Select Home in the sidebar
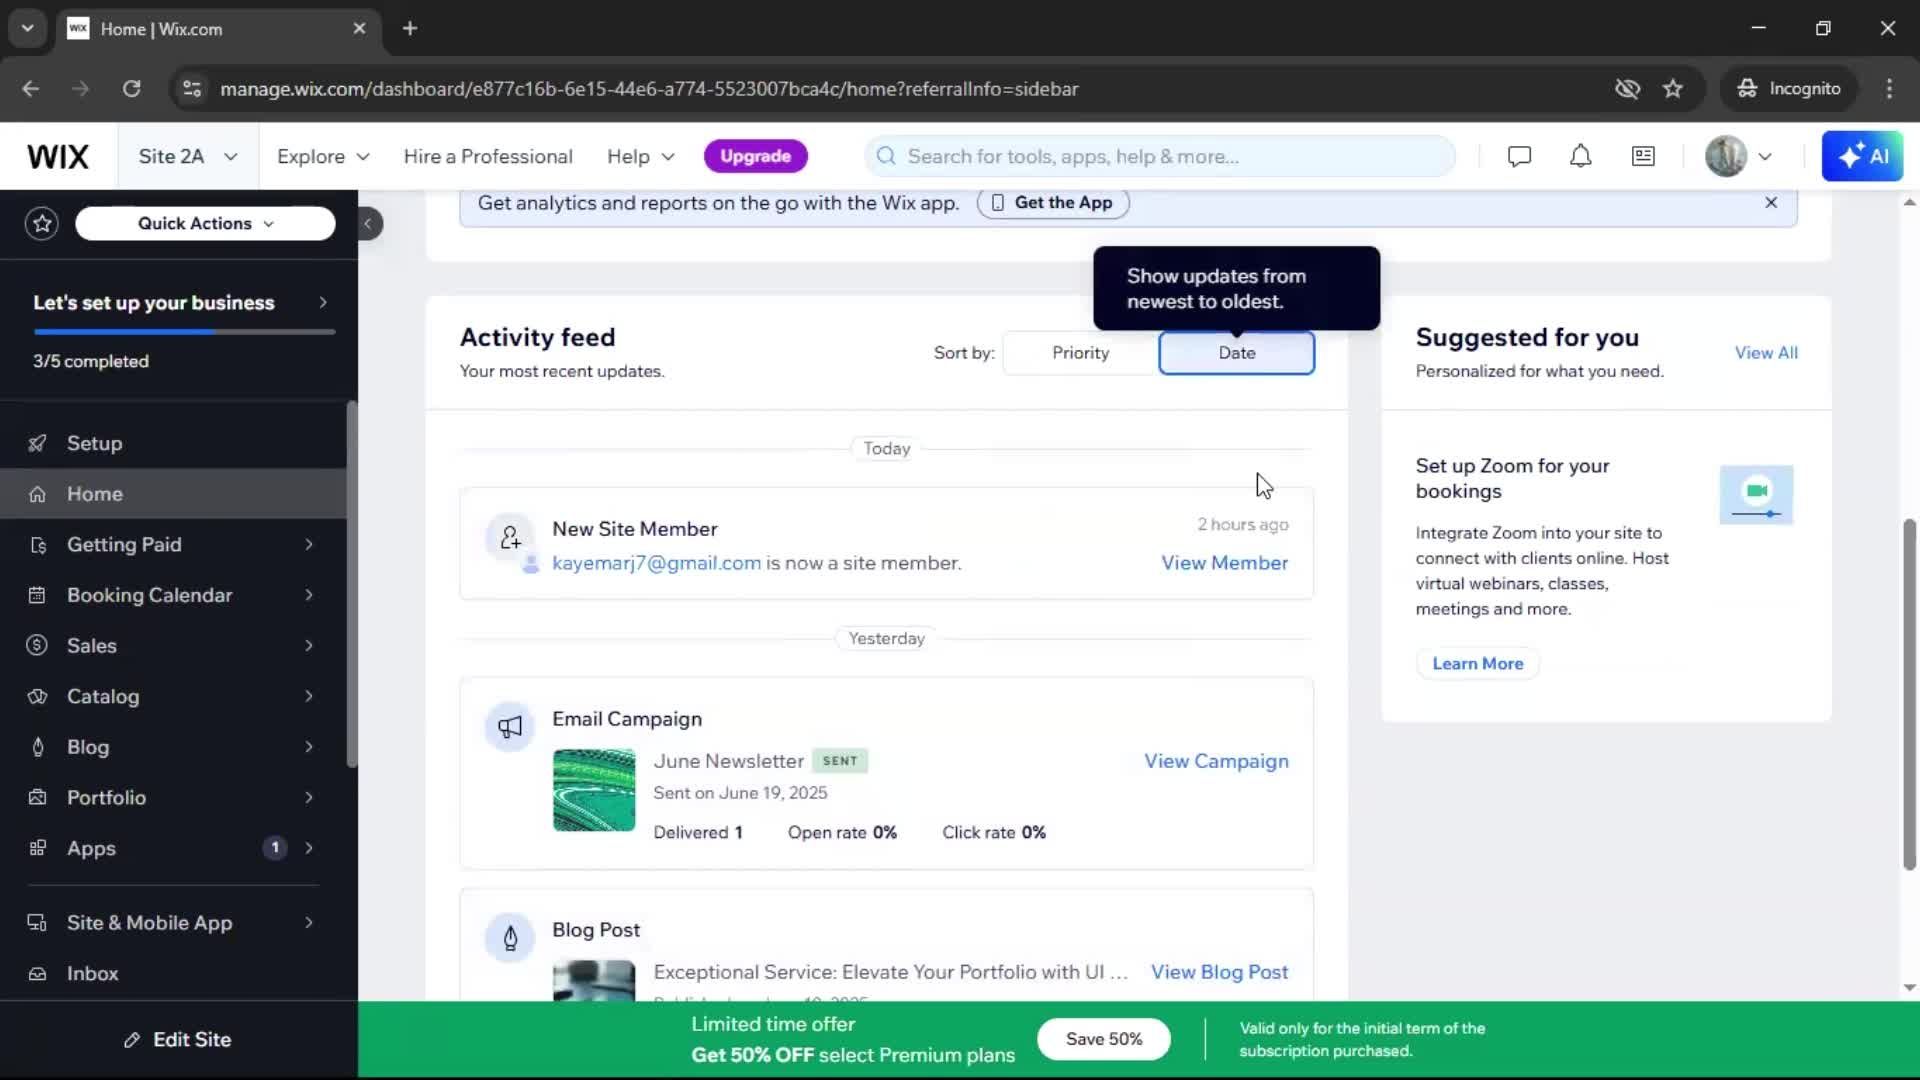This screenshot has width=1920, height=1080. click(x=173, y=494)
